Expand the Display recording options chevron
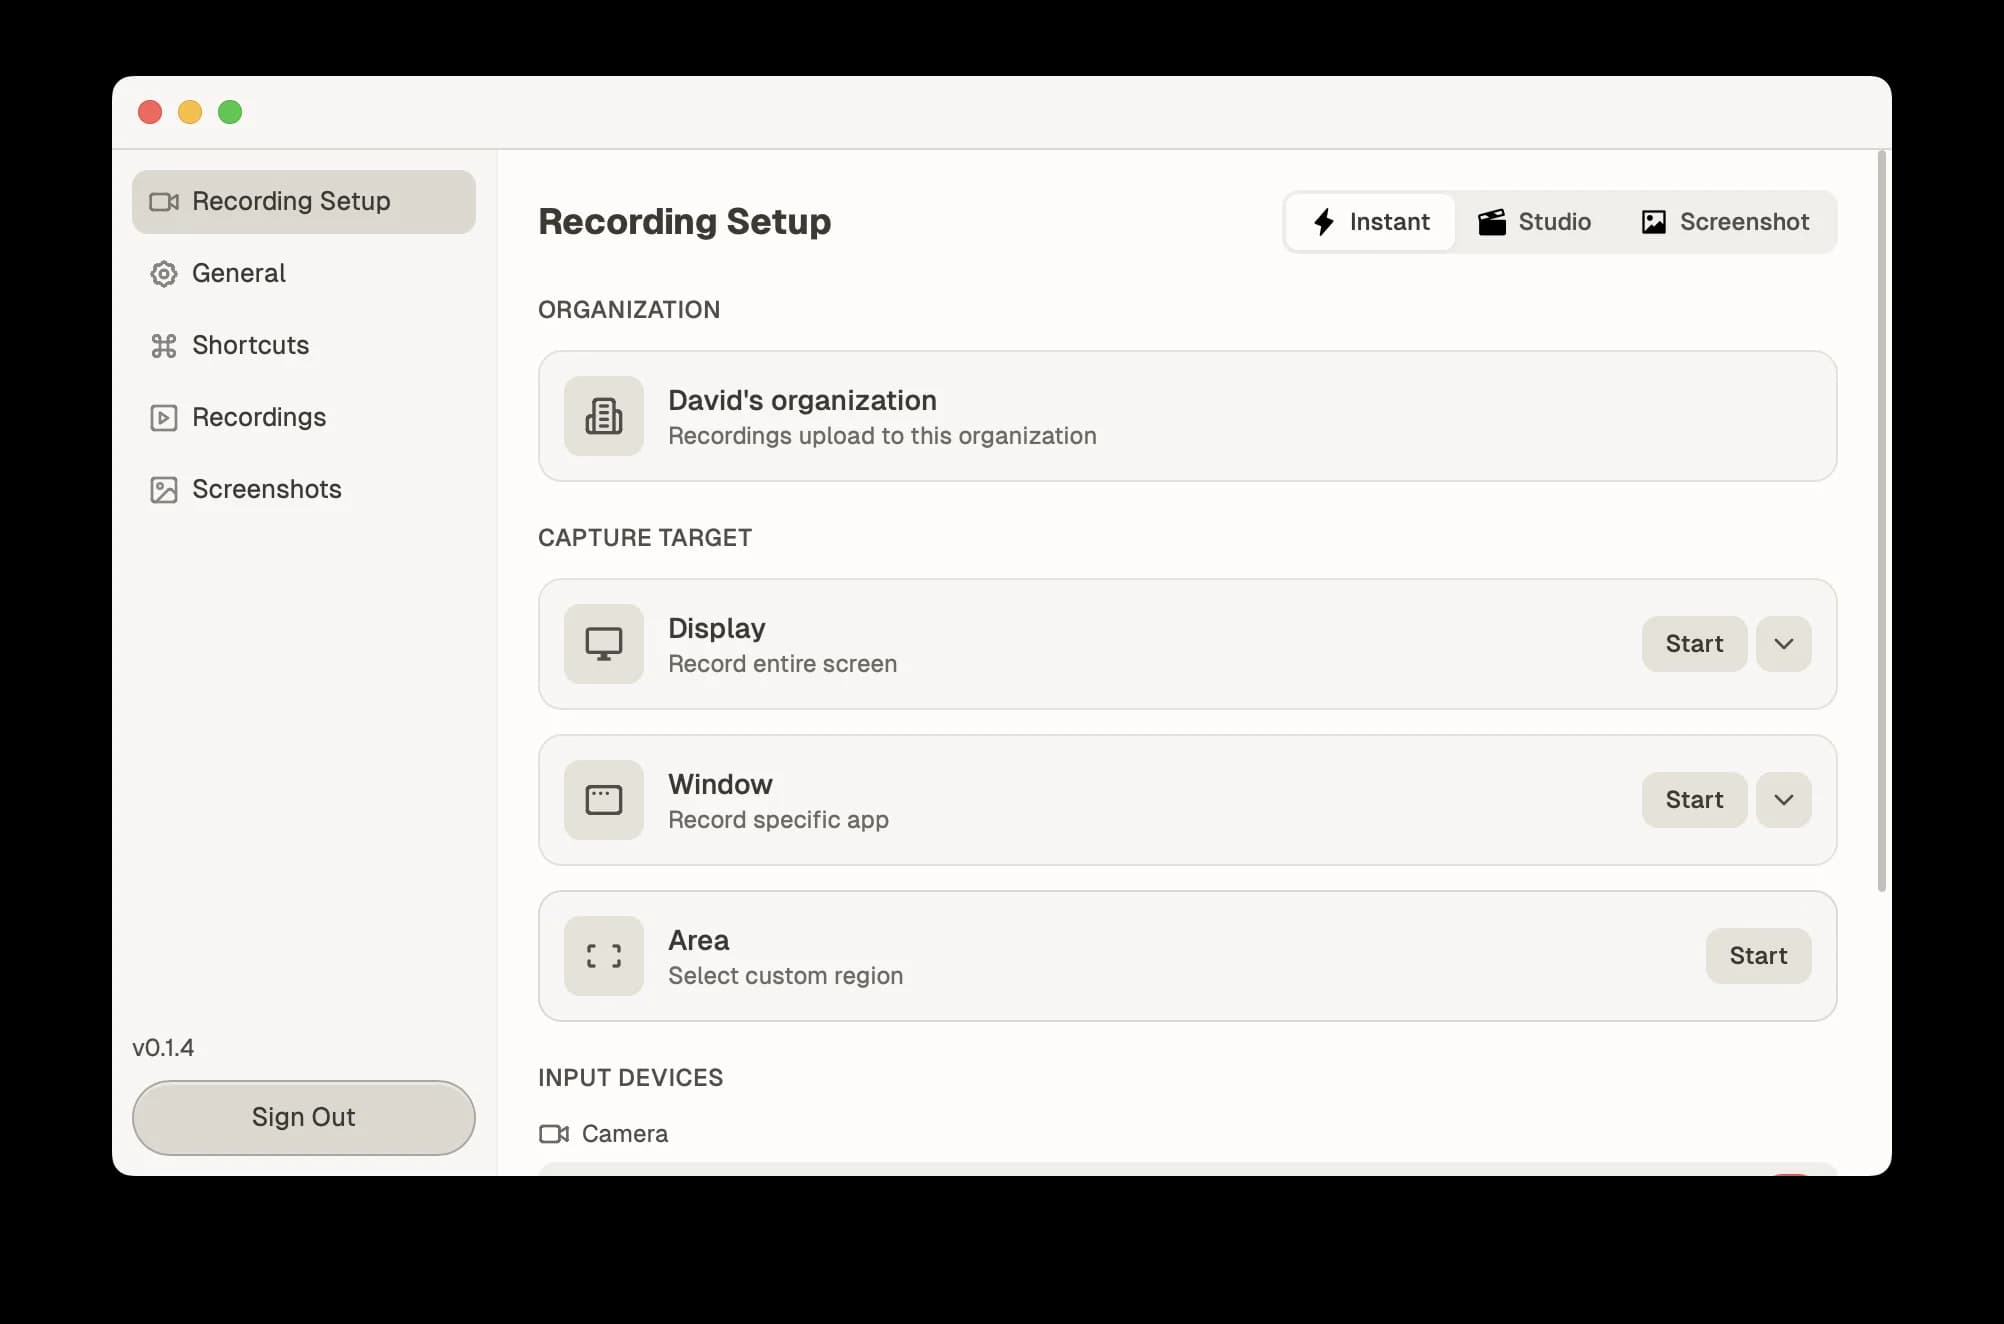 pos(1783,644)
